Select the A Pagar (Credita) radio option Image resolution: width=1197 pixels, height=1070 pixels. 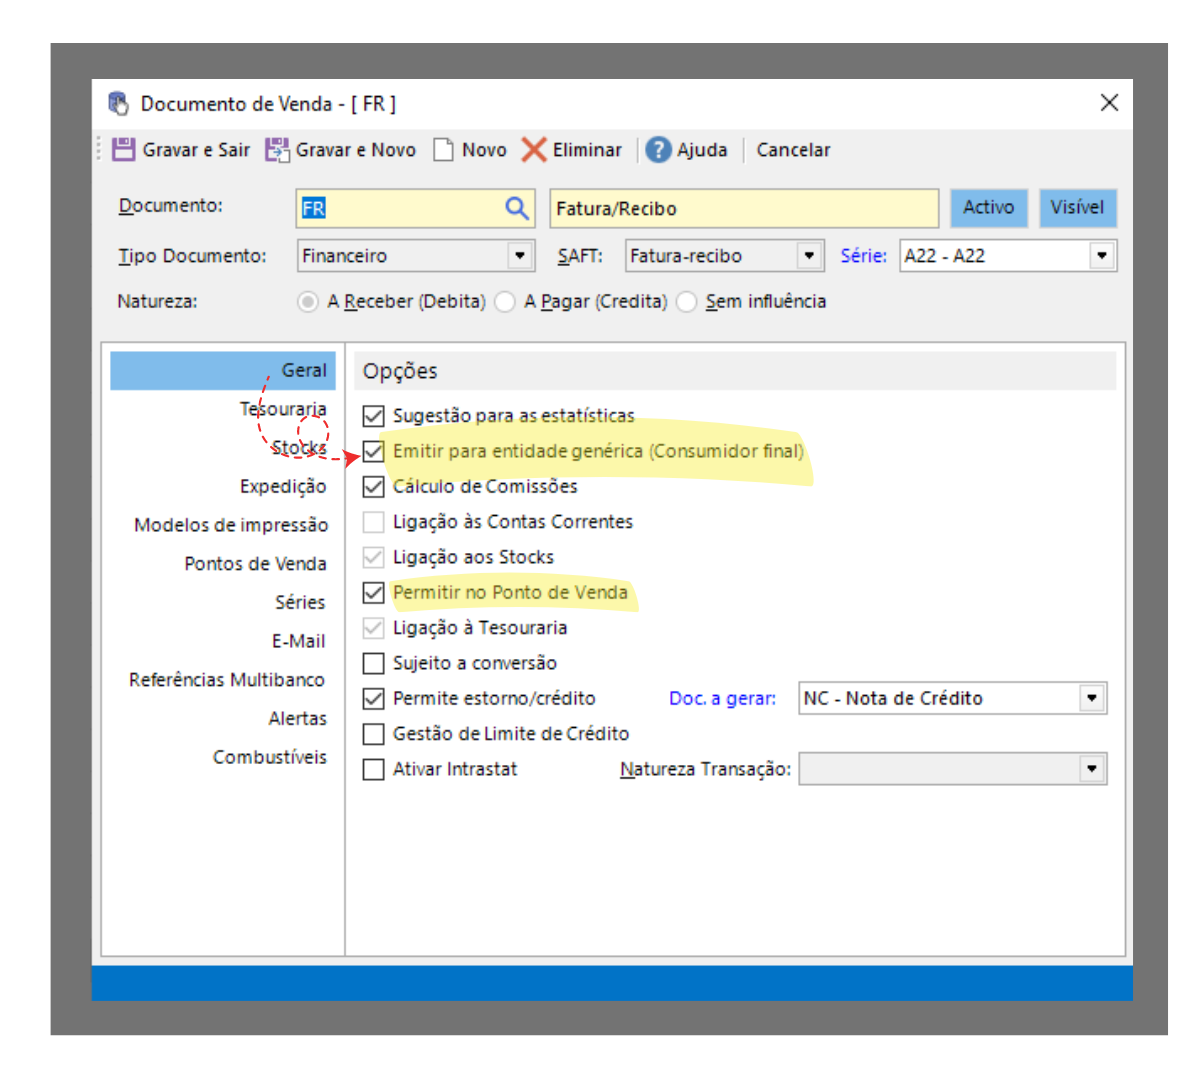tap(506, 302)
